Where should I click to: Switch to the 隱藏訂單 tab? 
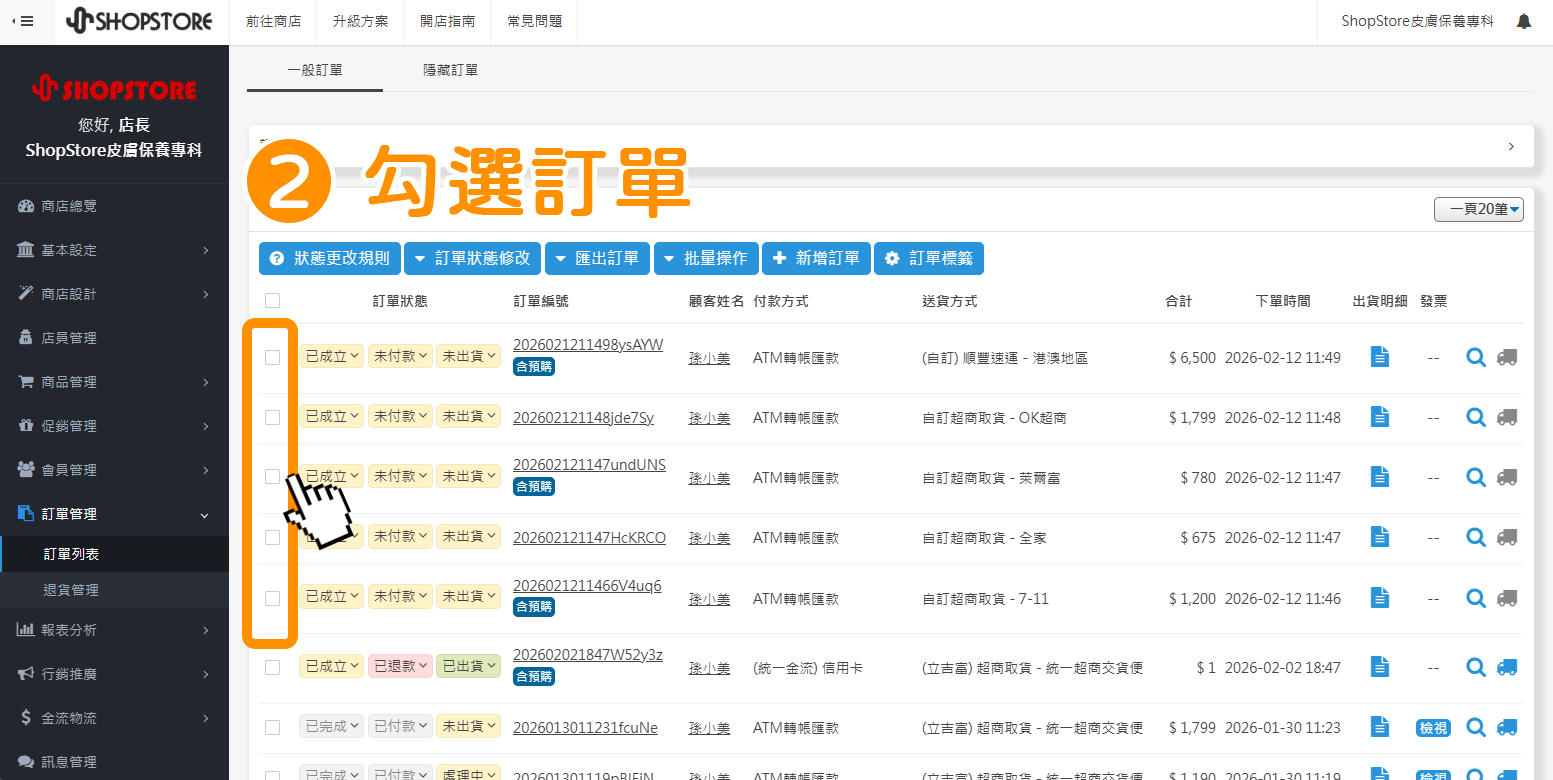(x=451, y=69)
